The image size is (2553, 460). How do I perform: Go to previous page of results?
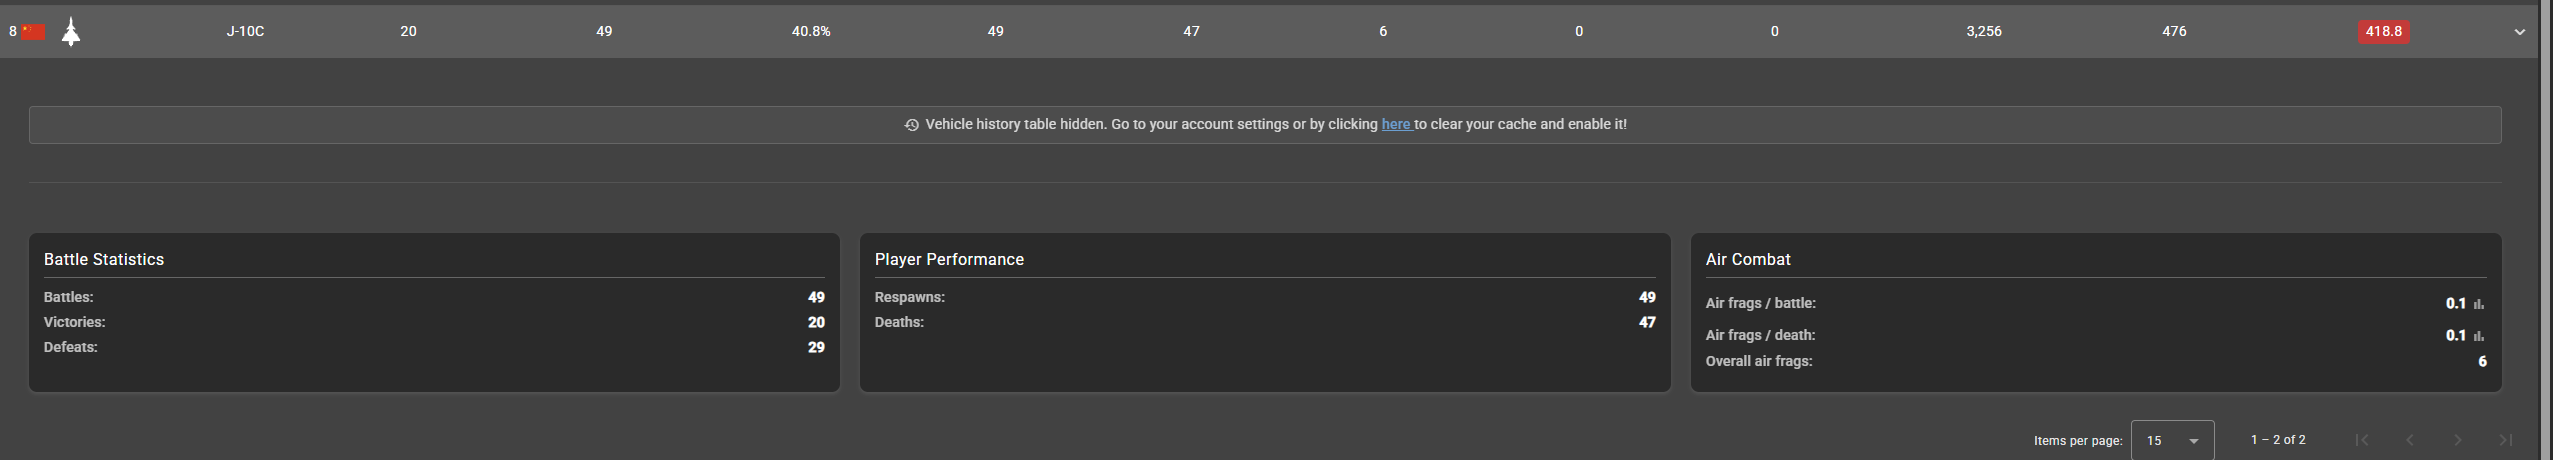click(2409, 440)
